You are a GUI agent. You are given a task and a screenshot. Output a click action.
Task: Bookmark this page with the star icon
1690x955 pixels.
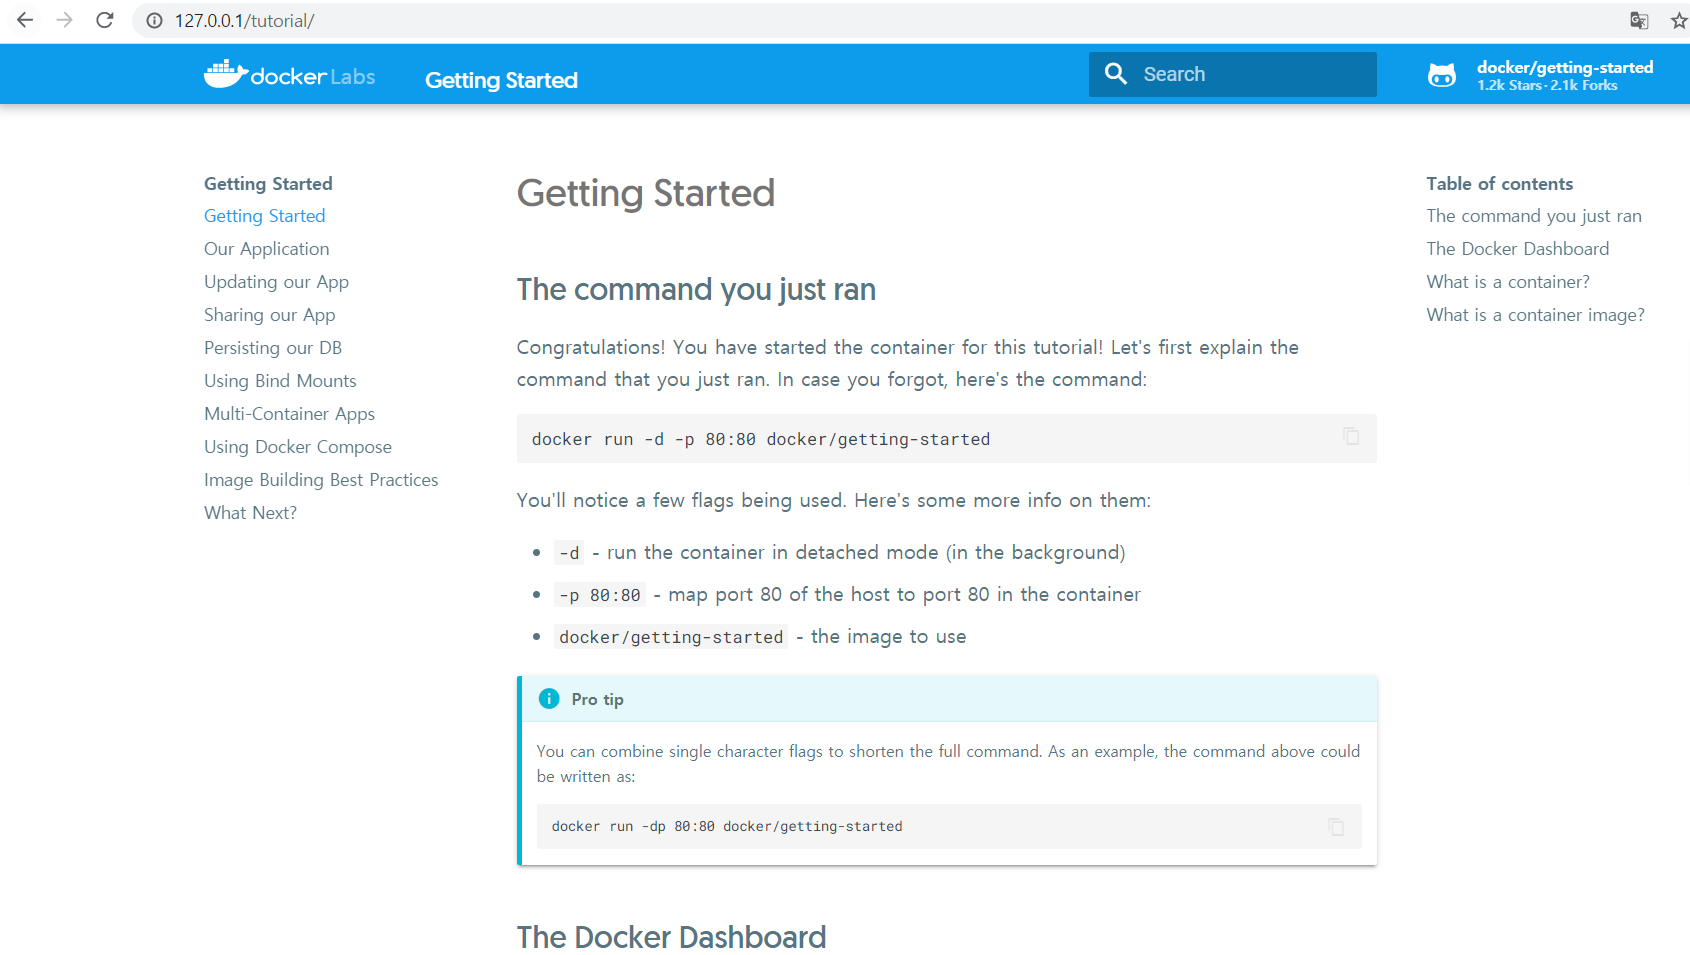[x=1679, y=21]
